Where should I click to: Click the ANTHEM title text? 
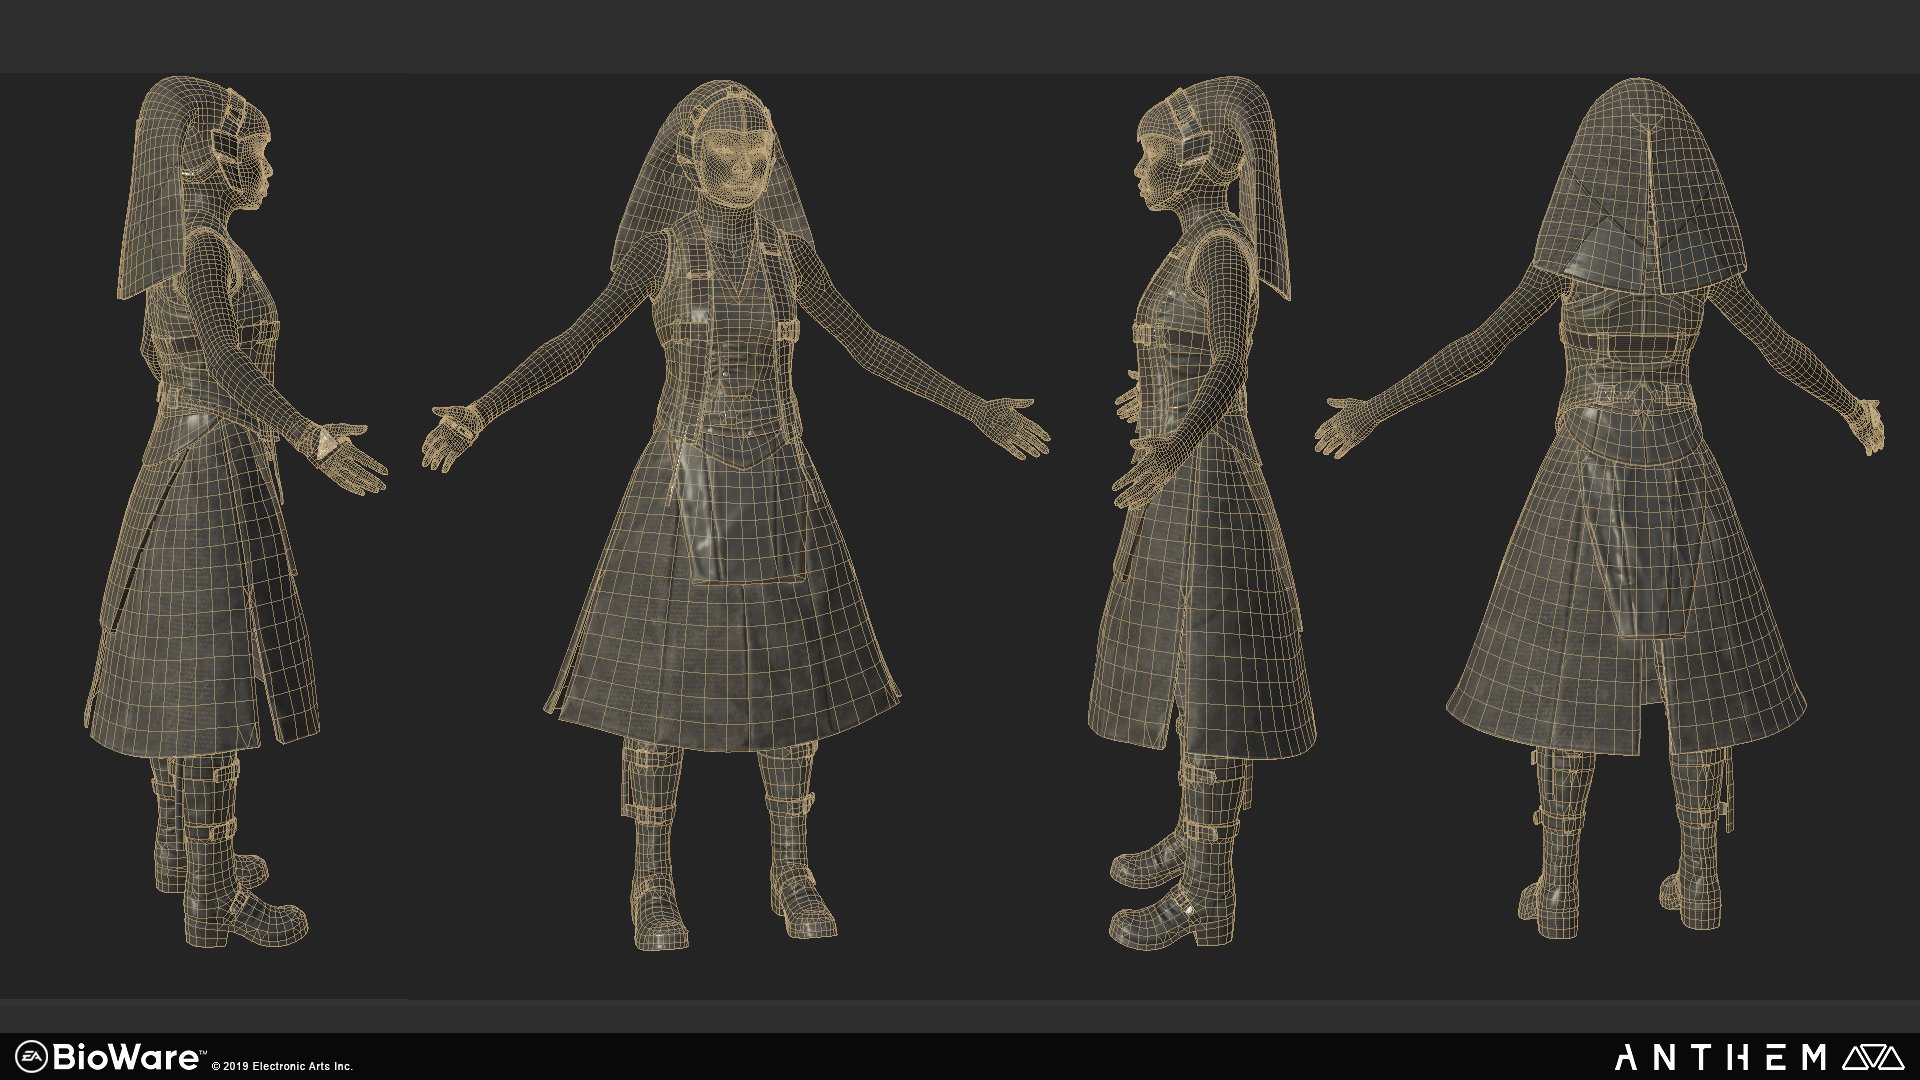[1721, 1057]
